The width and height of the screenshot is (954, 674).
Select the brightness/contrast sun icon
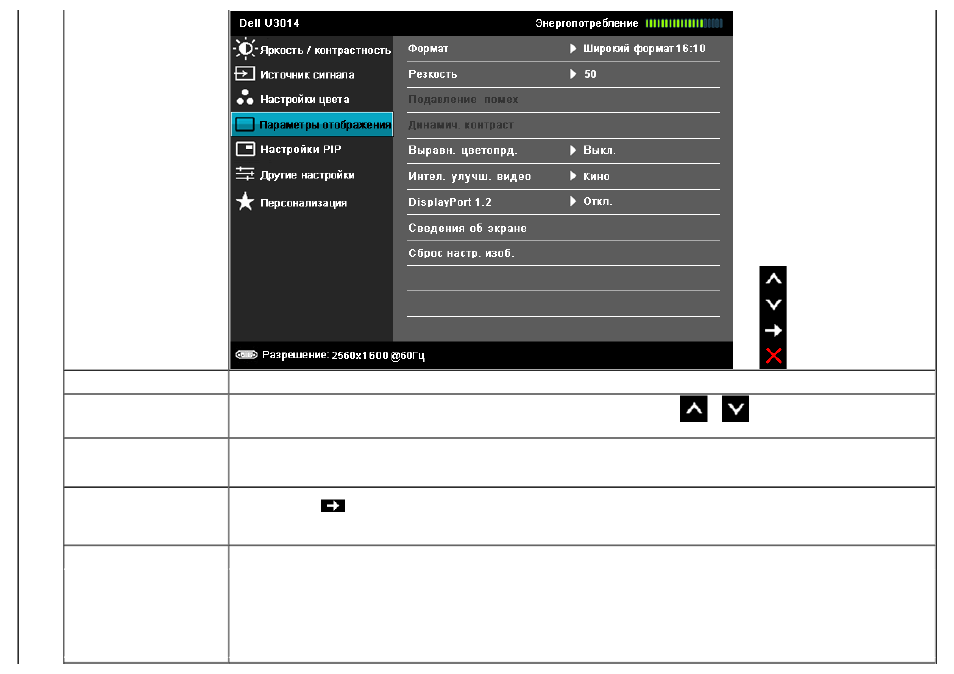(x=245, y=49)
